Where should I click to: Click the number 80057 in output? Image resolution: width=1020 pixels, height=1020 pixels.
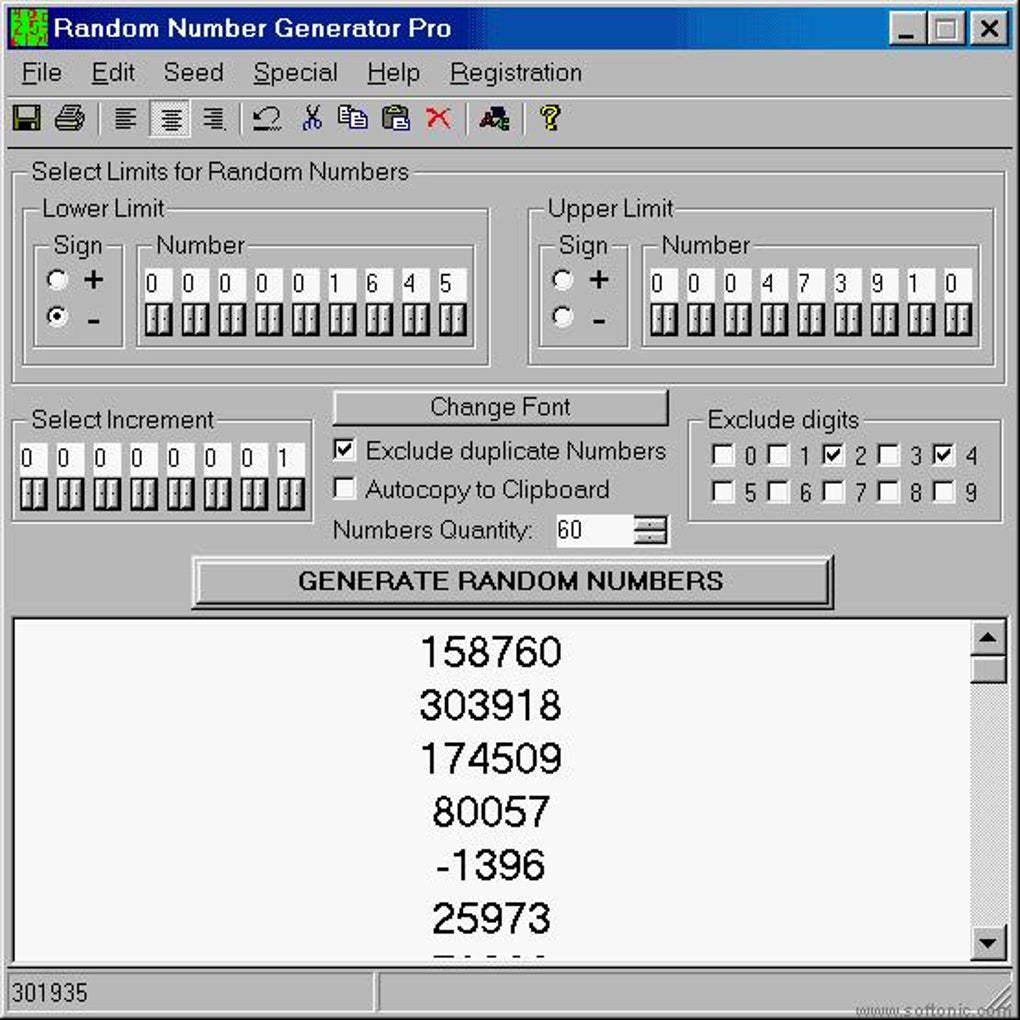point(490,812)
